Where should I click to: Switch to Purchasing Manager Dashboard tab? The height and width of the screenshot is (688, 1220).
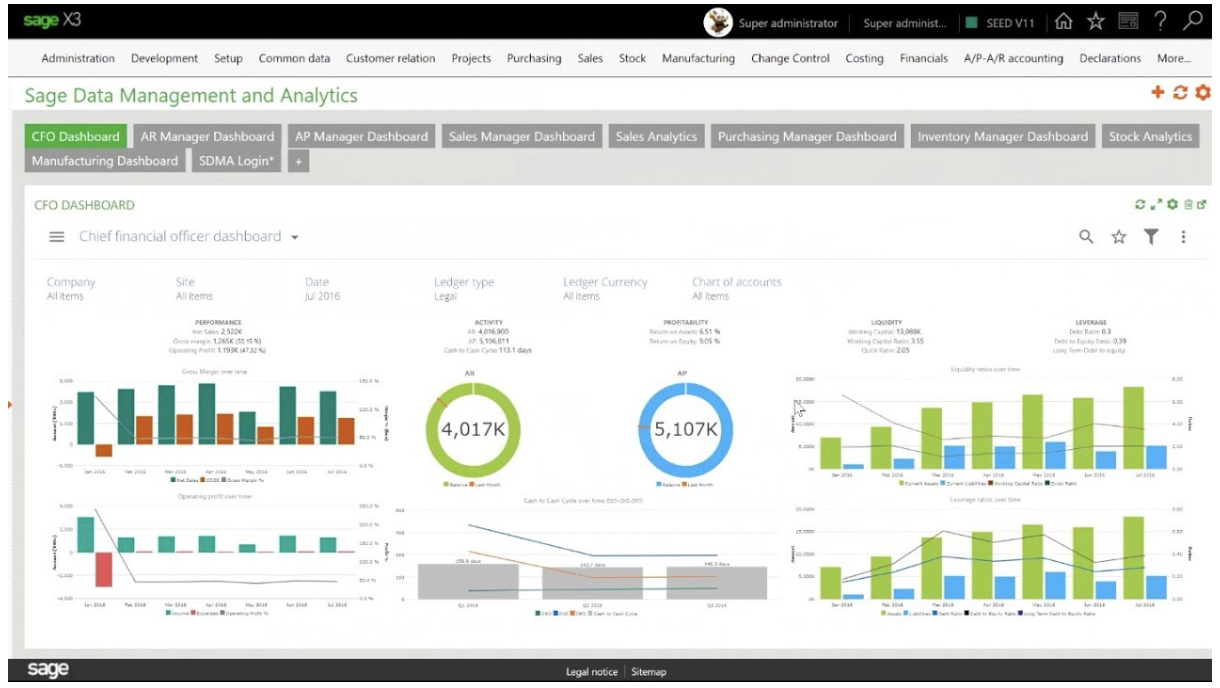coord(807,137)
